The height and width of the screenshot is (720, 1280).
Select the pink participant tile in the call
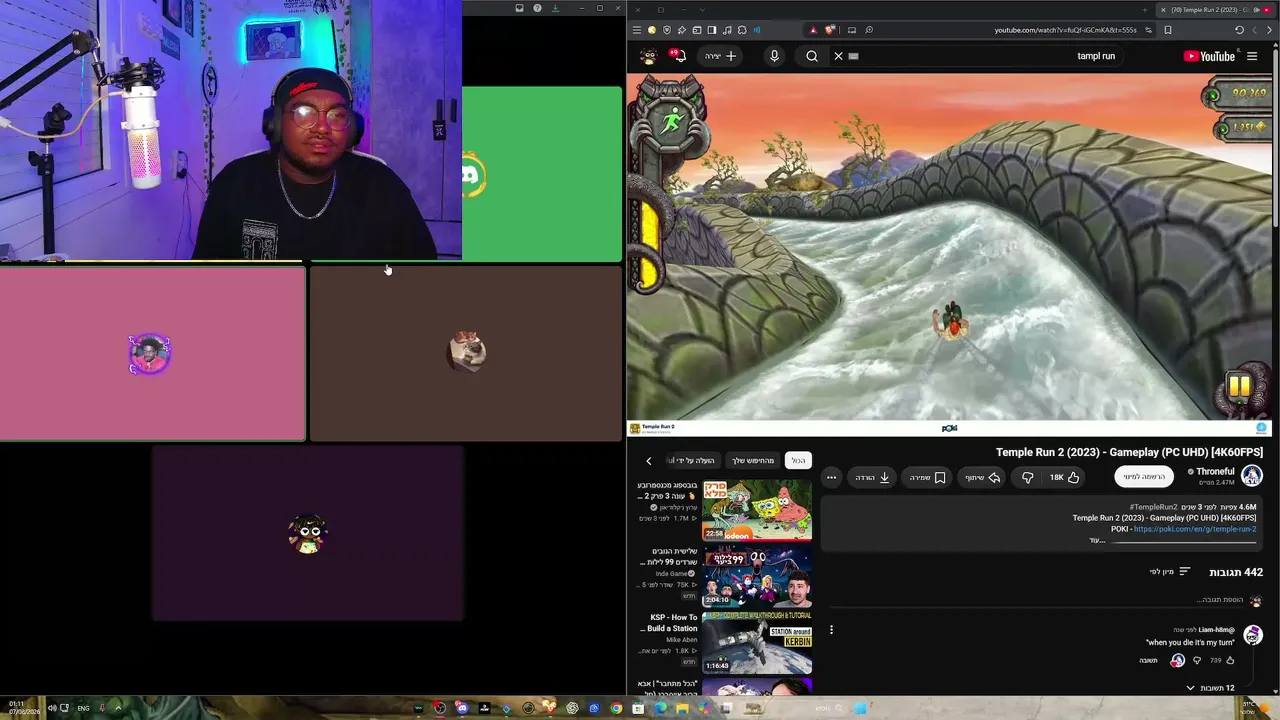point(152,354)
